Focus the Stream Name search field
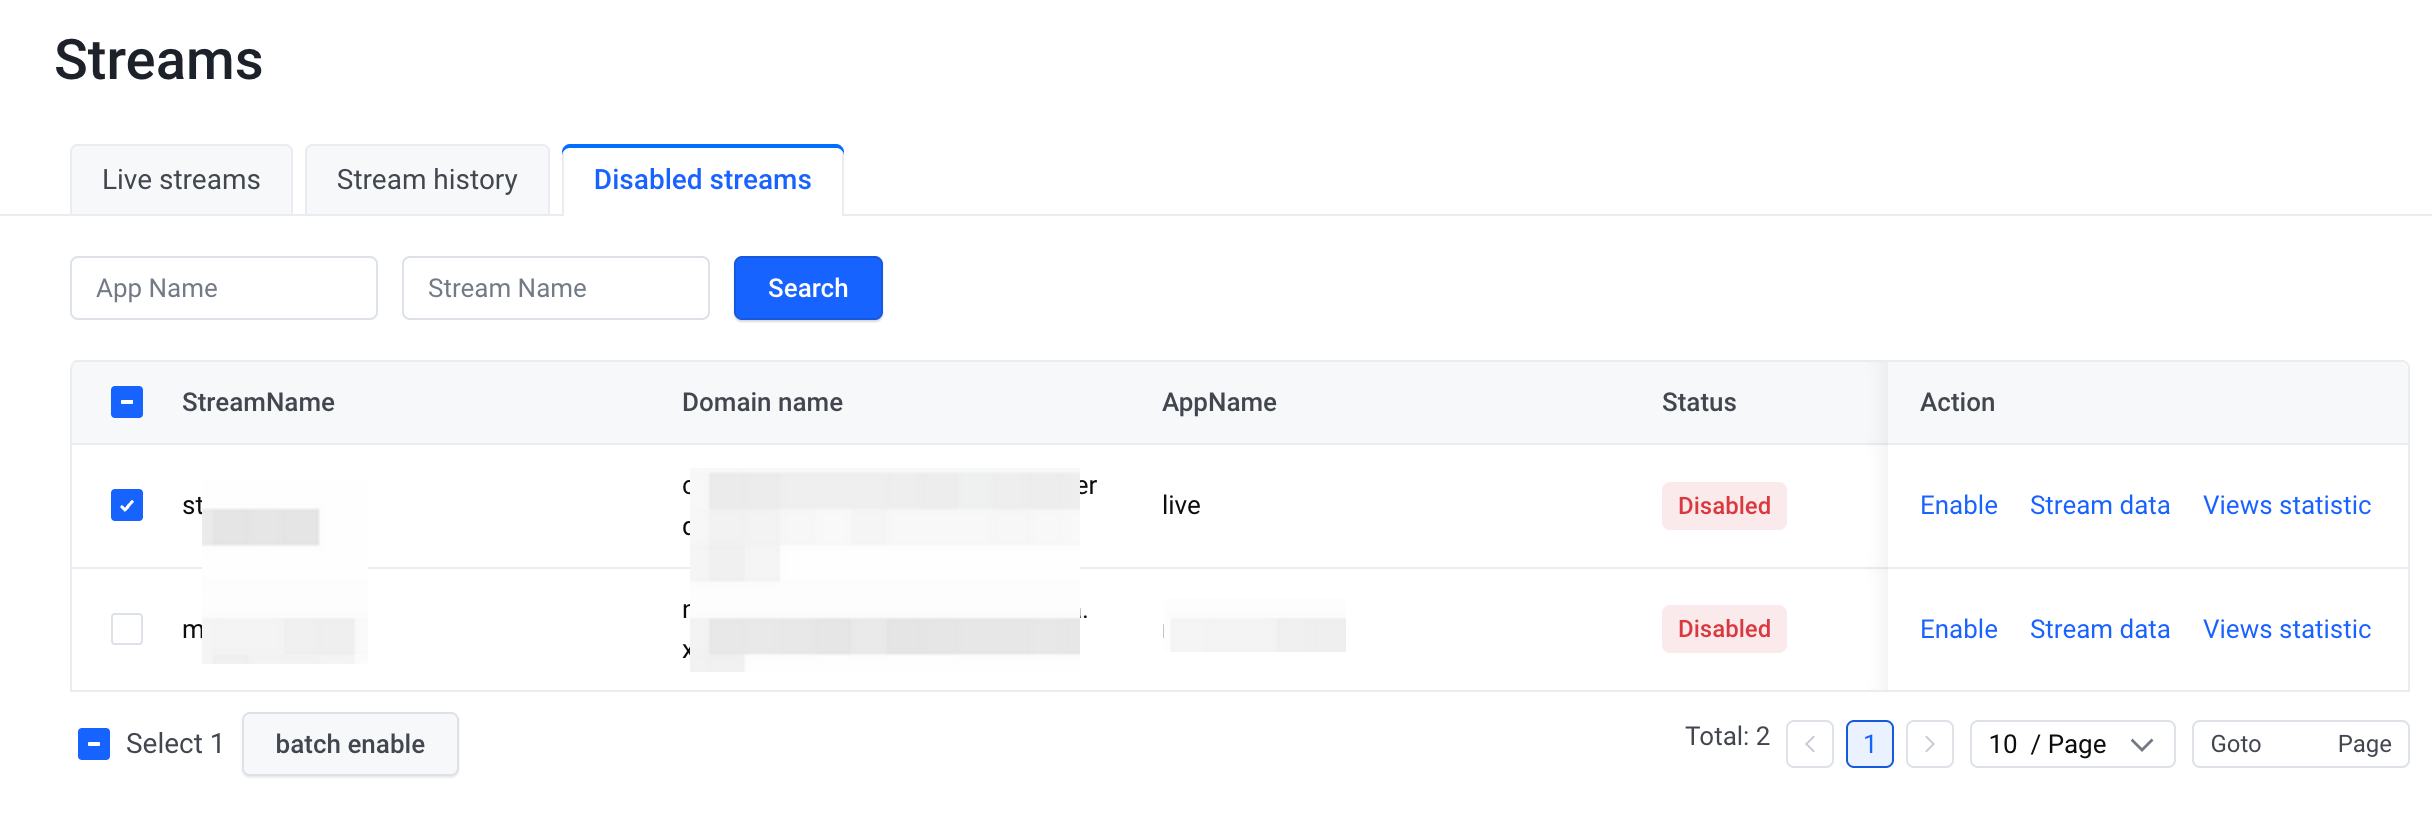 [556, 288]
